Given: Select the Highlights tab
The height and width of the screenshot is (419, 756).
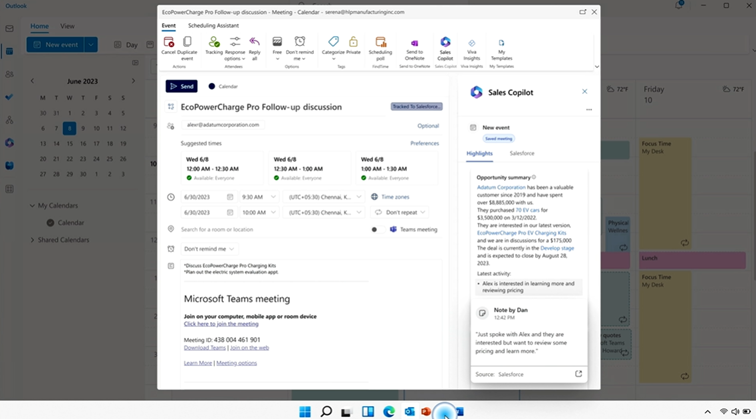Looking at the screenshot, I should click(x=479, y=153).
